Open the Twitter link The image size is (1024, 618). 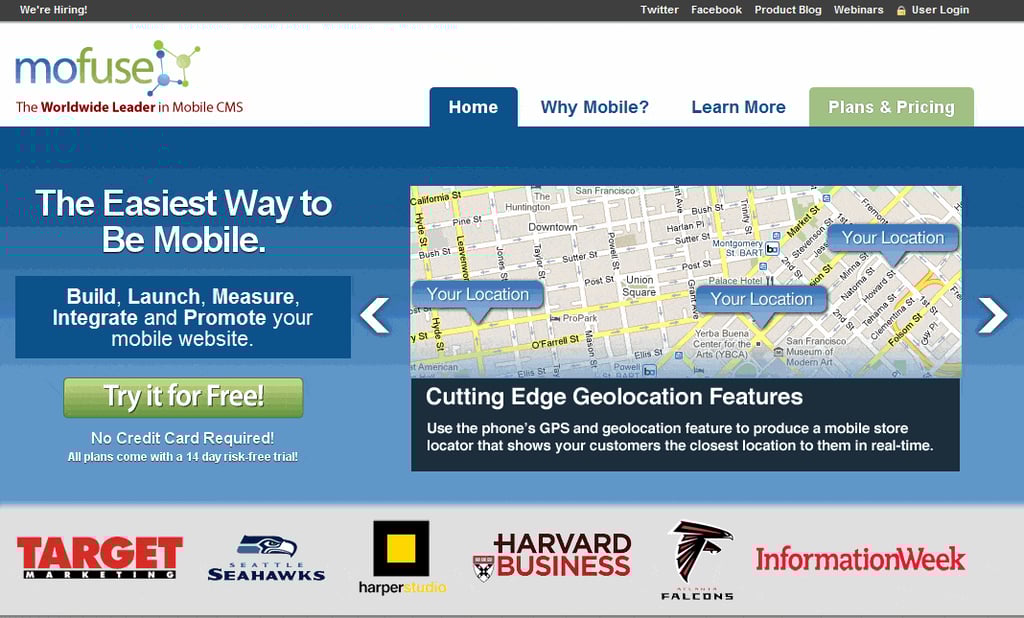[659, 10]
